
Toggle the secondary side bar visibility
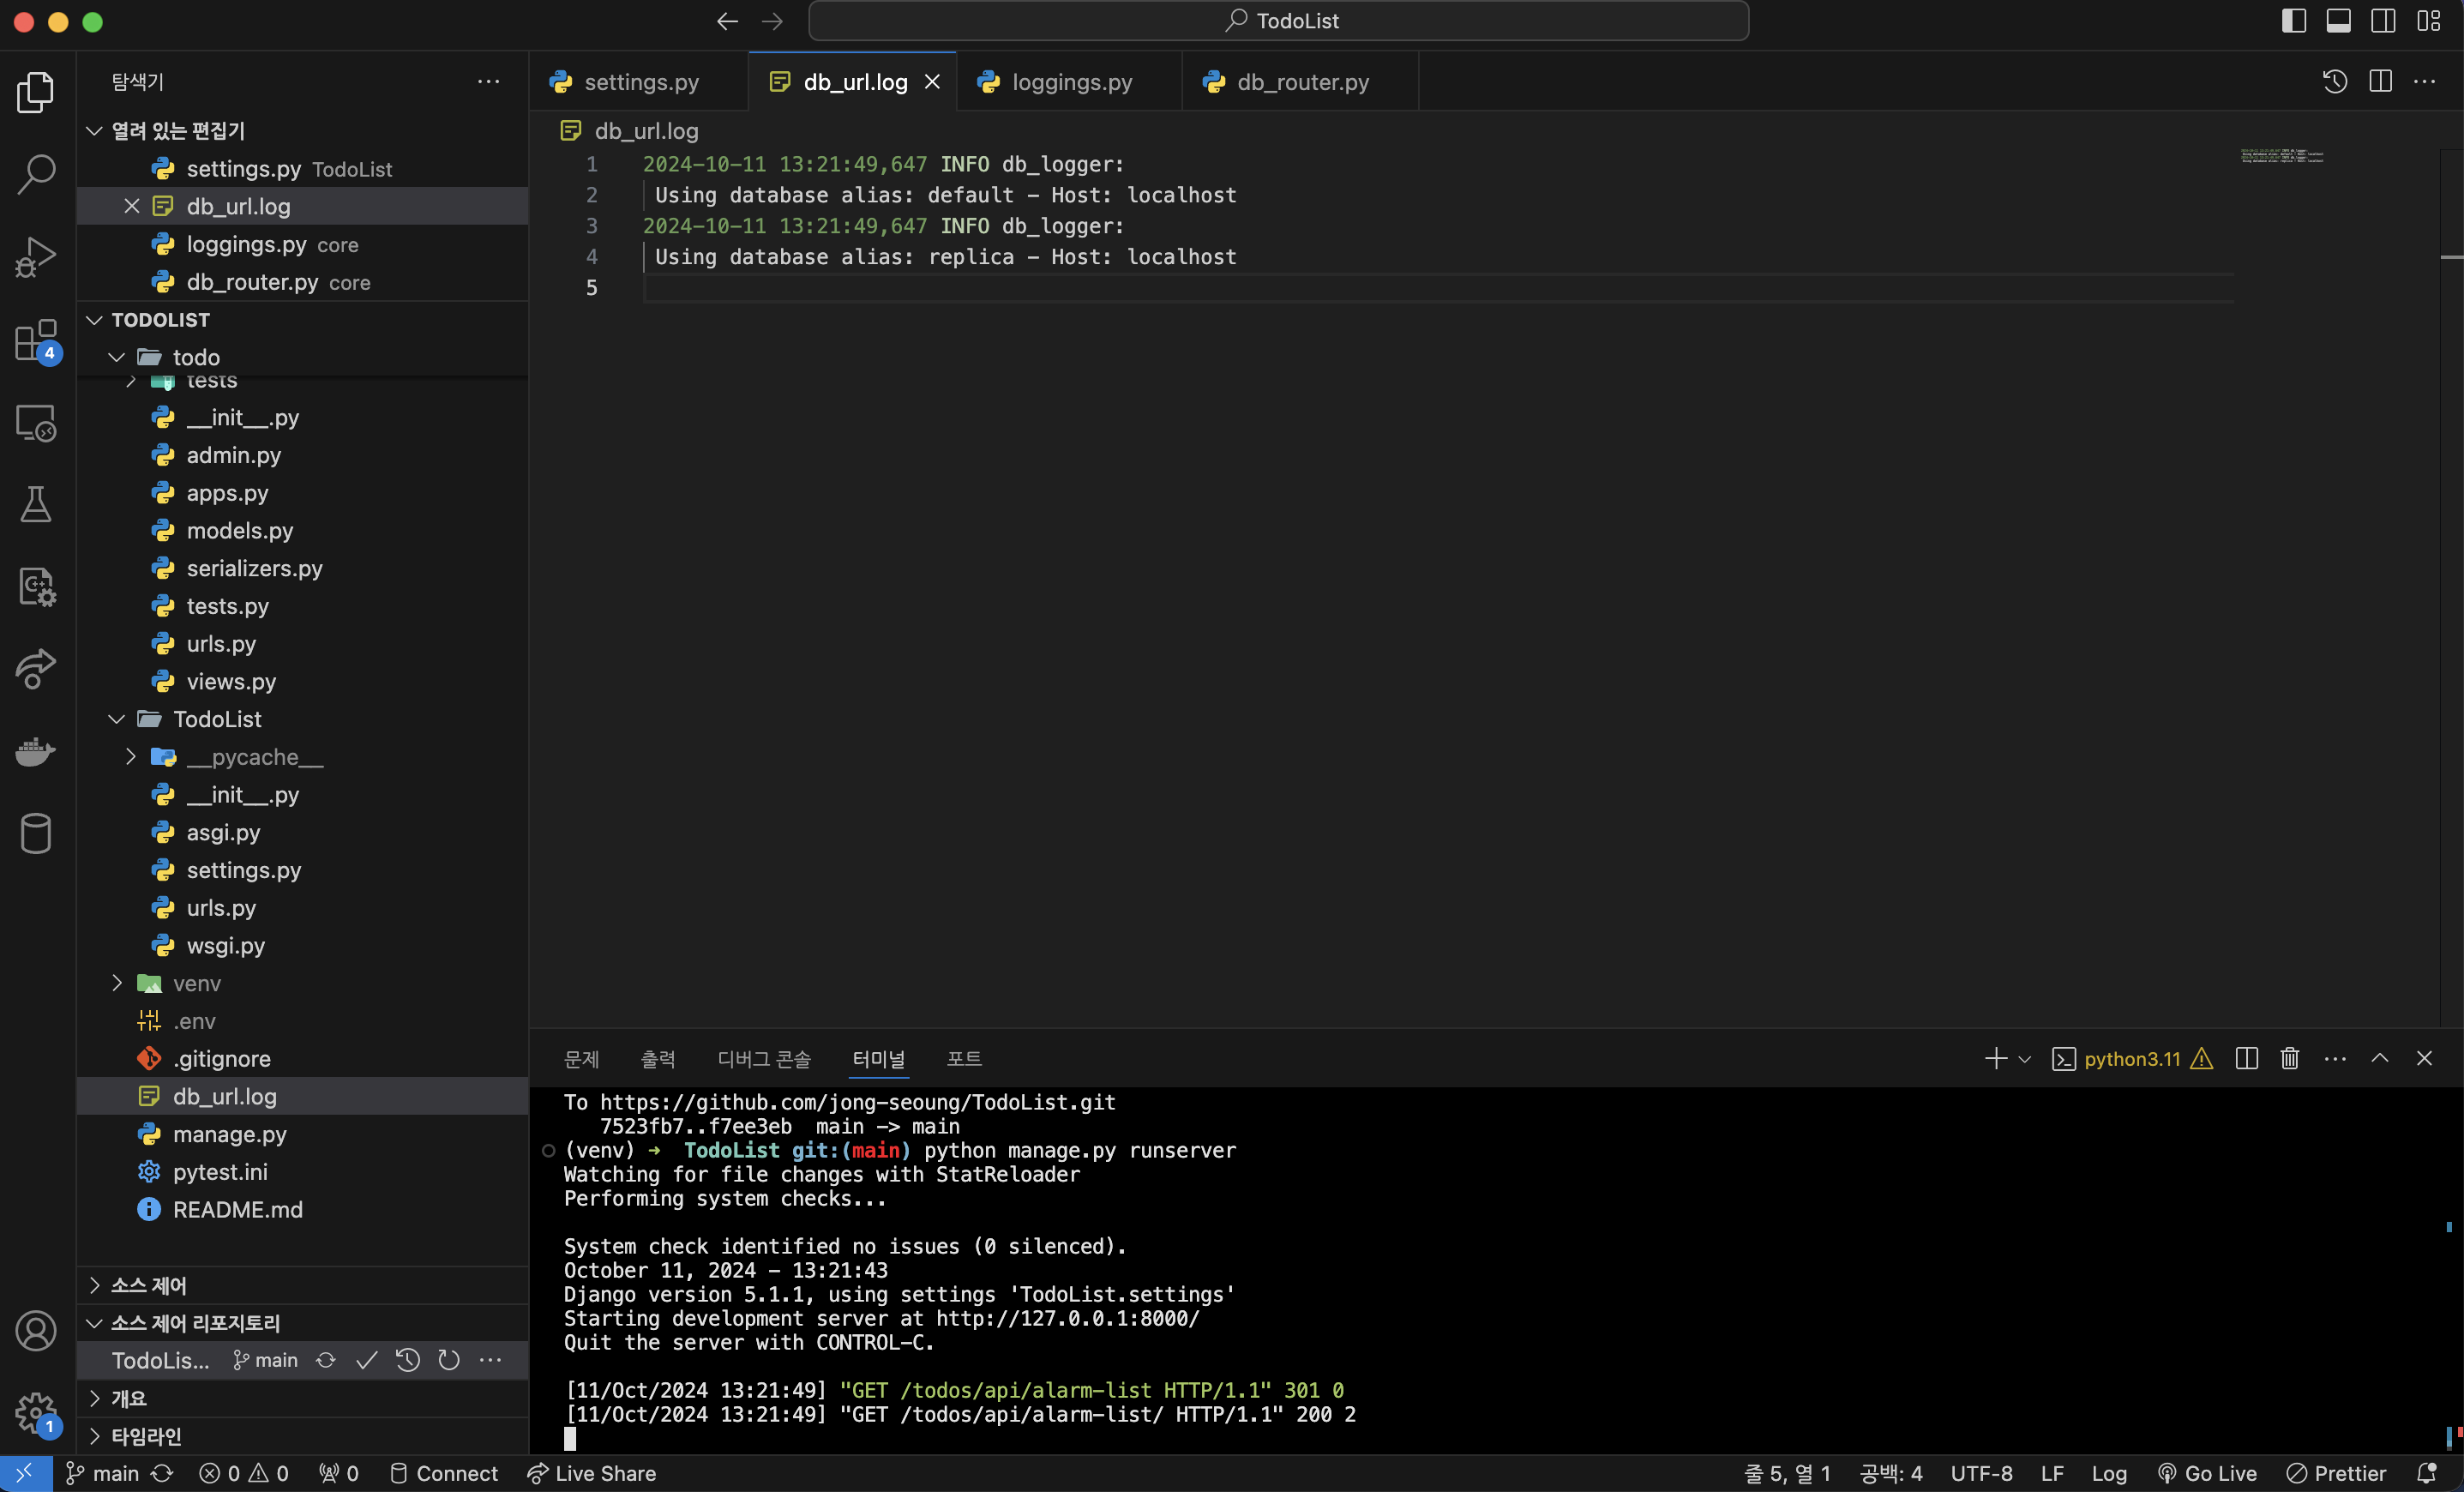click(2382, 21)
